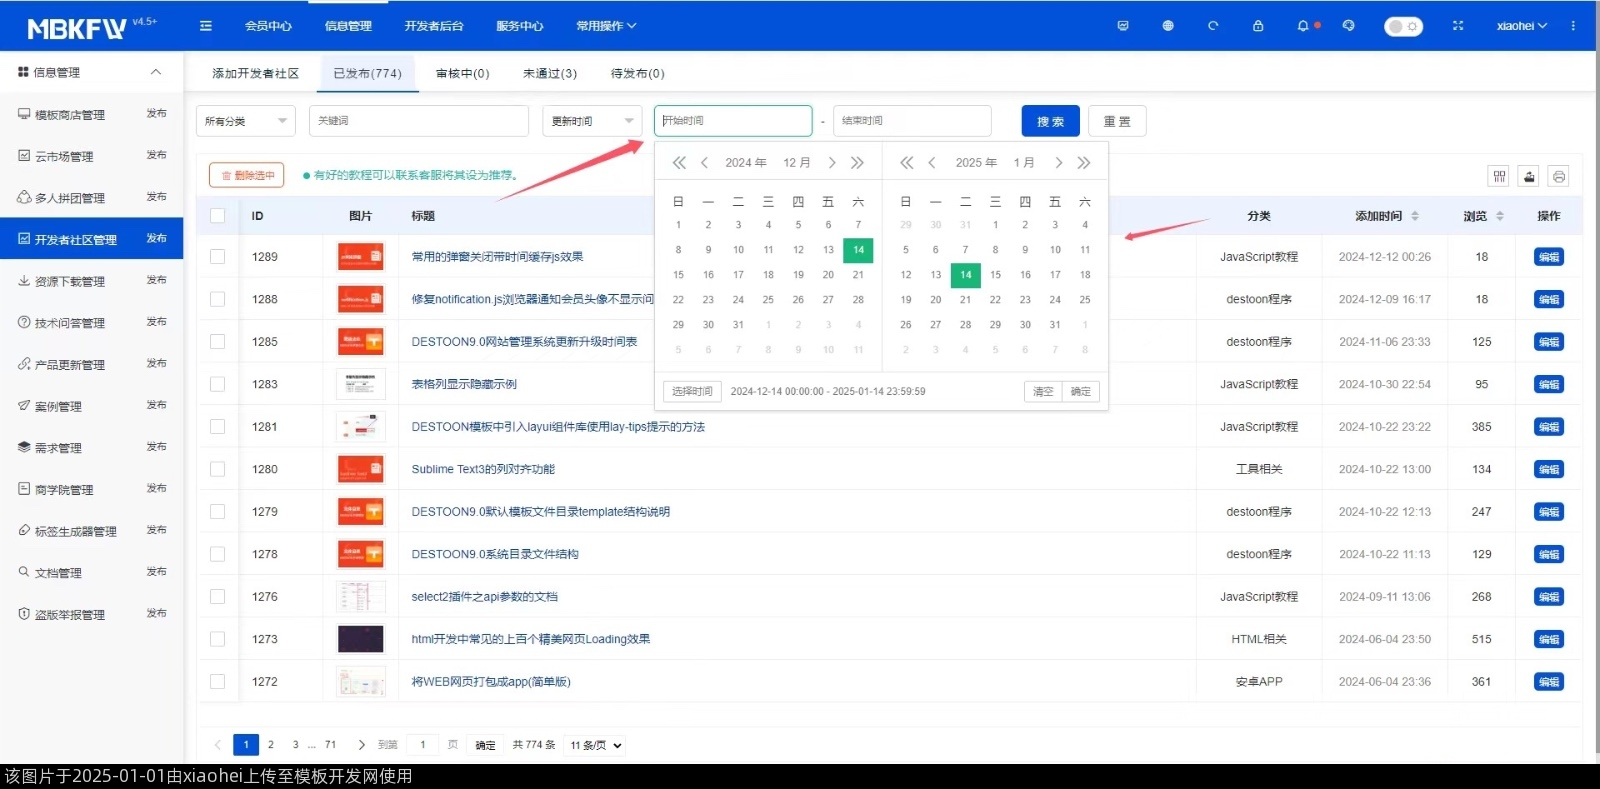Viewport: 1600px width, 789px height.
Task: Check the checkbox for row 1285
Action: 218,342
